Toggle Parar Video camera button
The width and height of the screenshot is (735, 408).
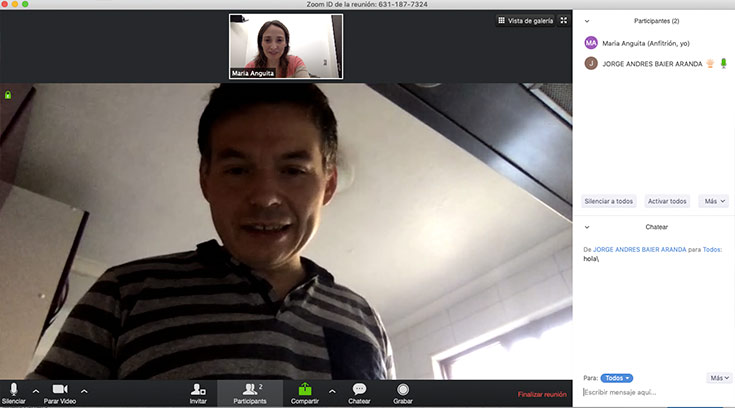(59, 389)
